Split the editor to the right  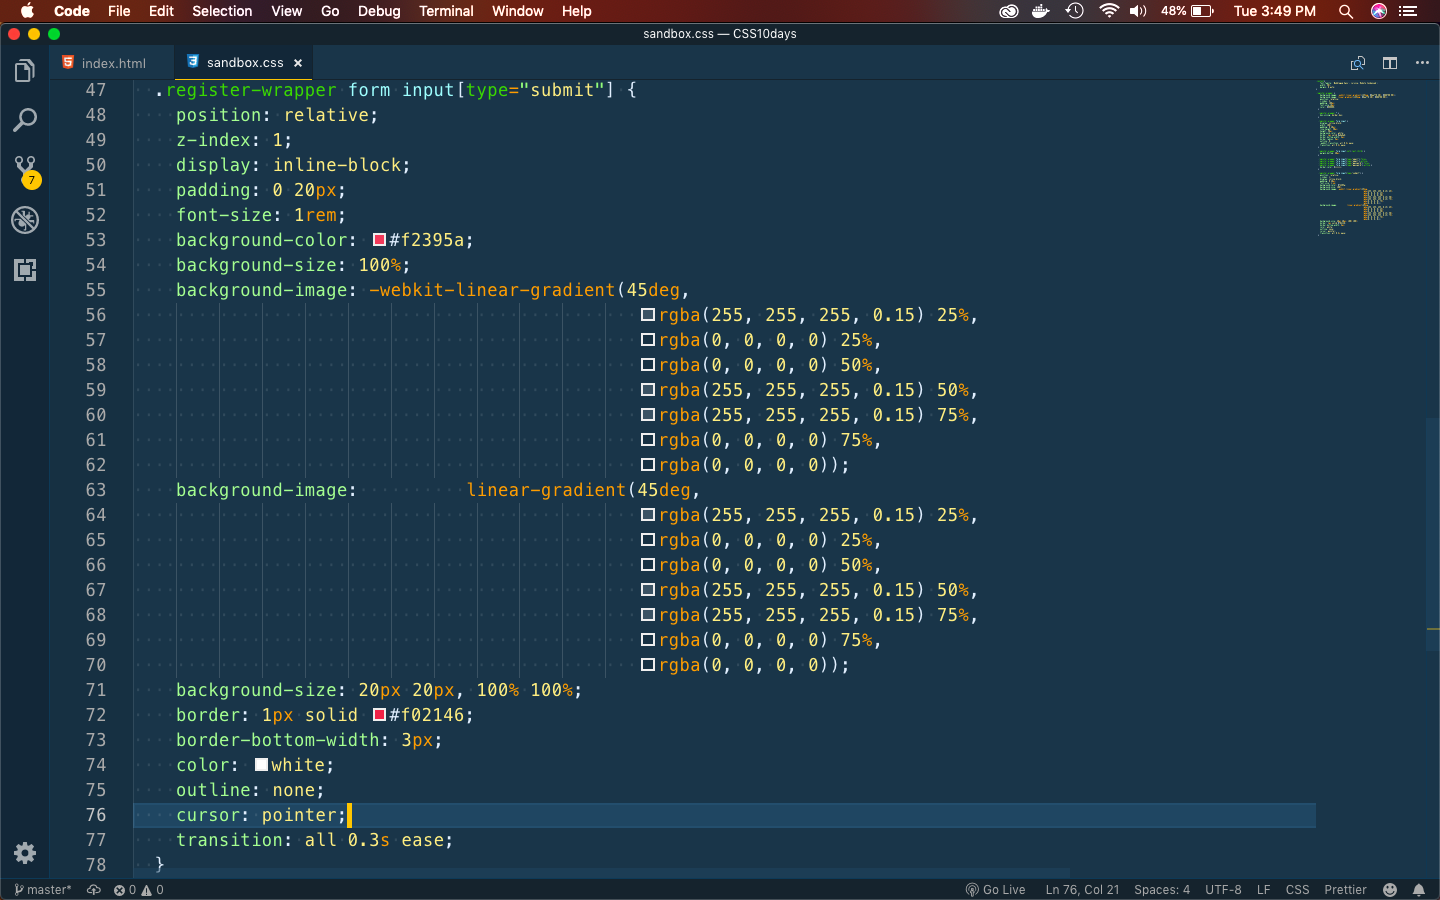pyautogui.click(x=1390, y=63)
